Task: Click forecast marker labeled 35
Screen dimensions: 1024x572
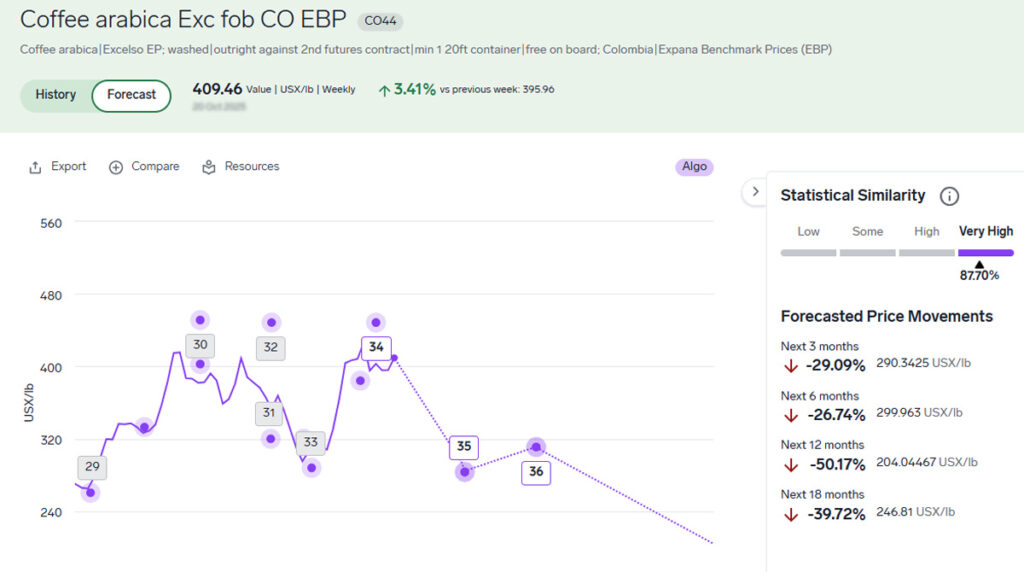Action: (x=464, y=447)
